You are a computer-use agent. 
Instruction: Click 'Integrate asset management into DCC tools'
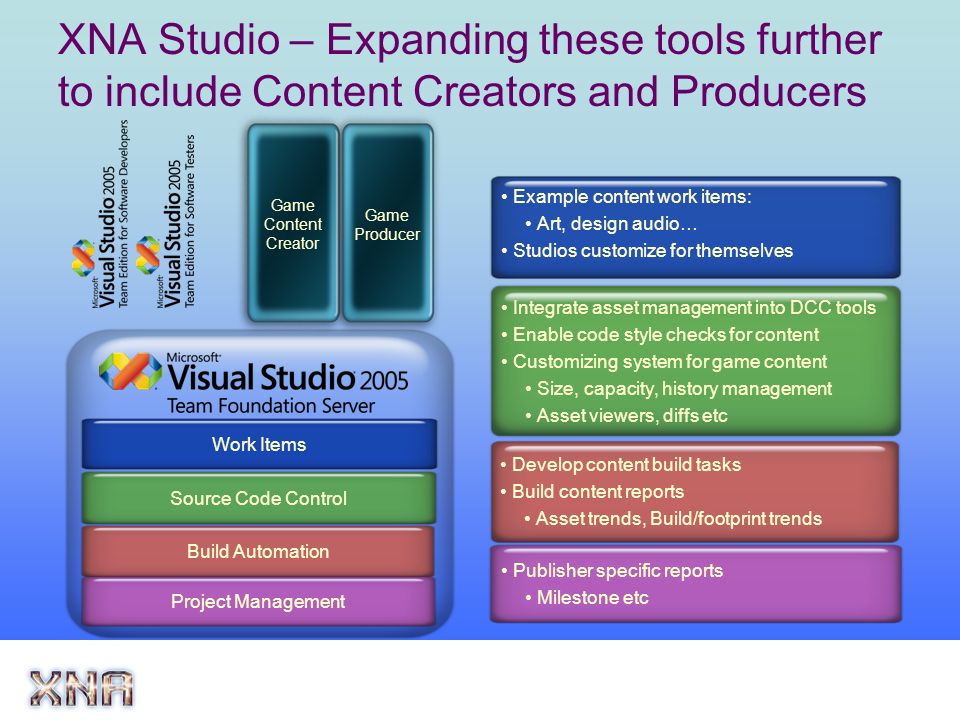694,307
